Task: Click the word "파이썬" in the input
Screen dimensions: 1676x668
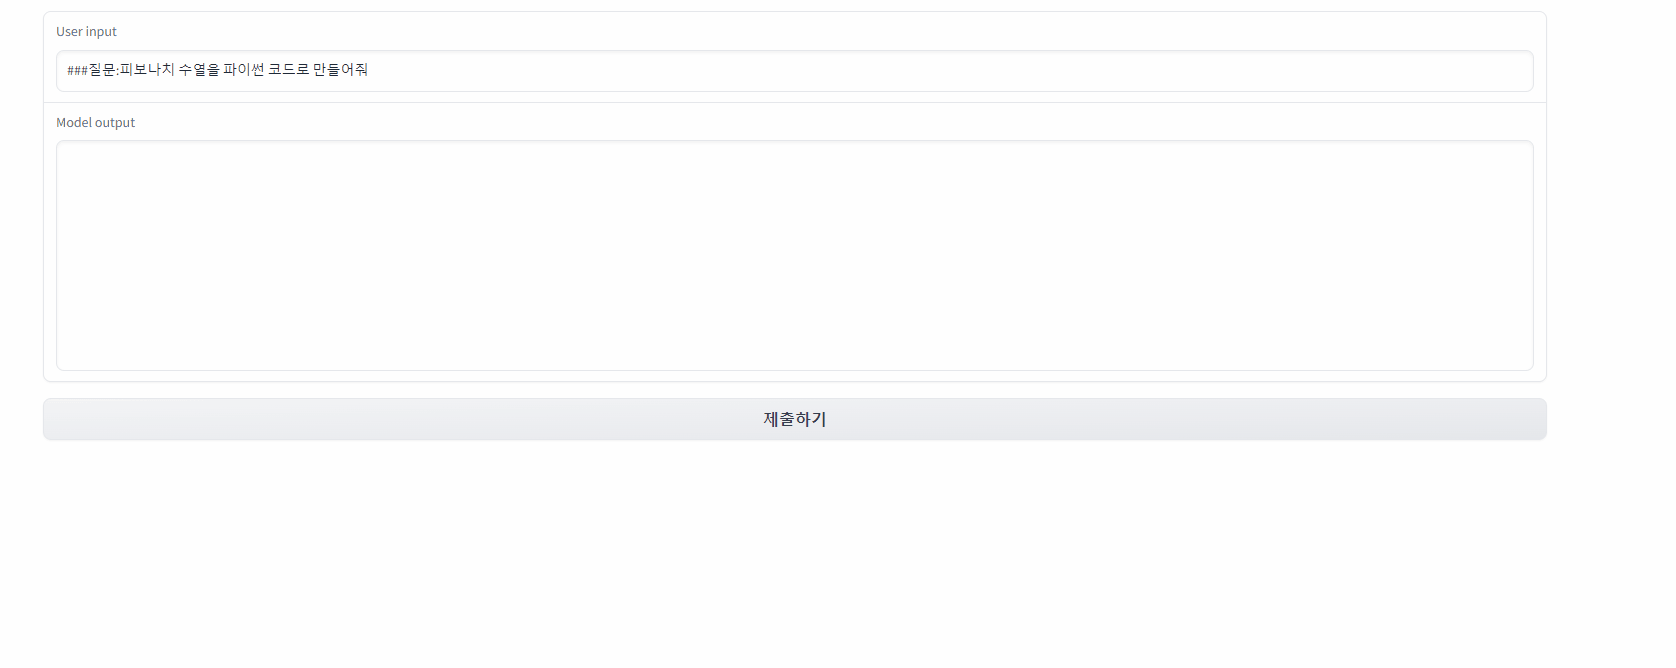Action: coord(244,70)
